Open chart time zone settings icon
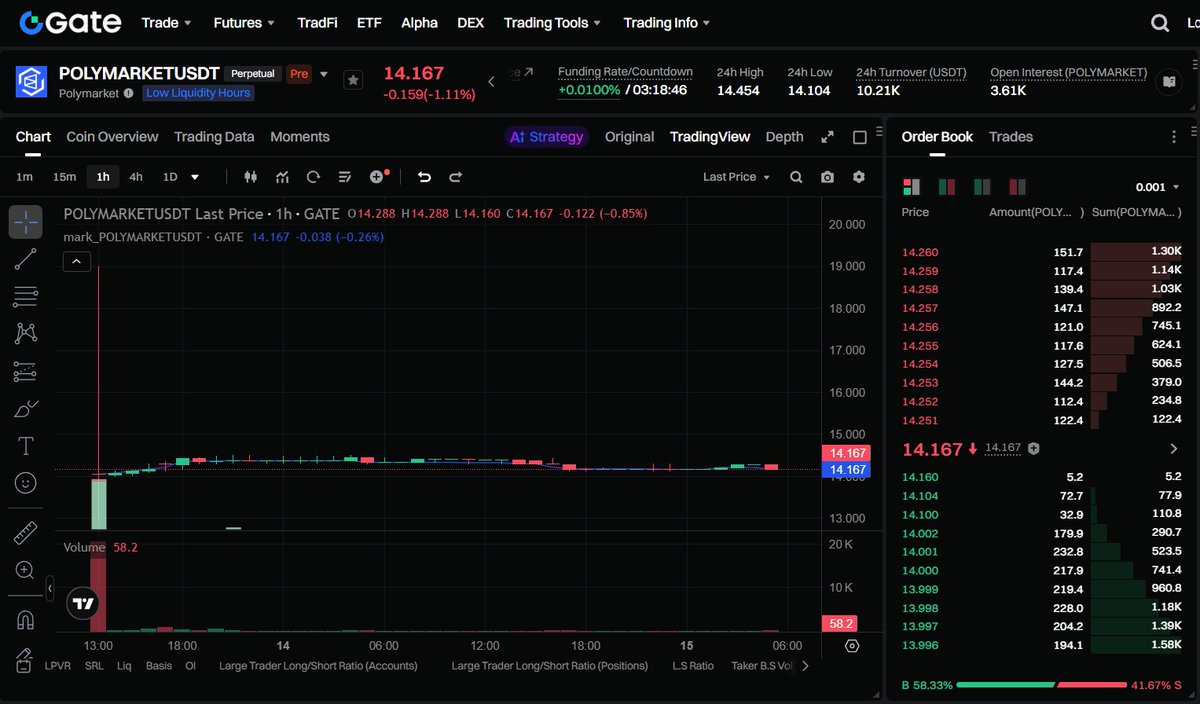Image resolution: width=1200 pixels, height=704 pixels. point(852,646)
